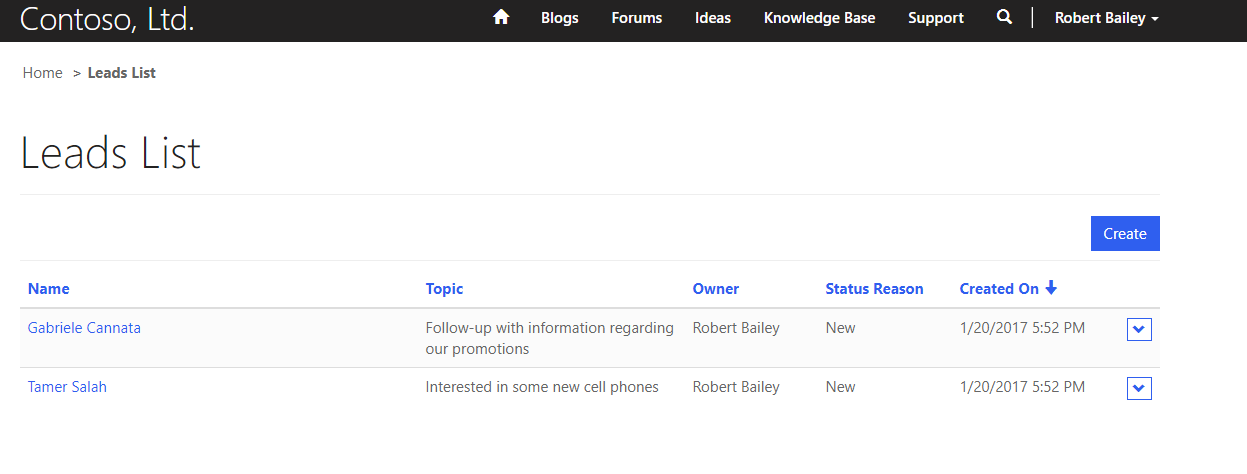The width and height of the screenshot is (1247, 474).
Task: Sort the list by Name column
Action: point(49,289)
